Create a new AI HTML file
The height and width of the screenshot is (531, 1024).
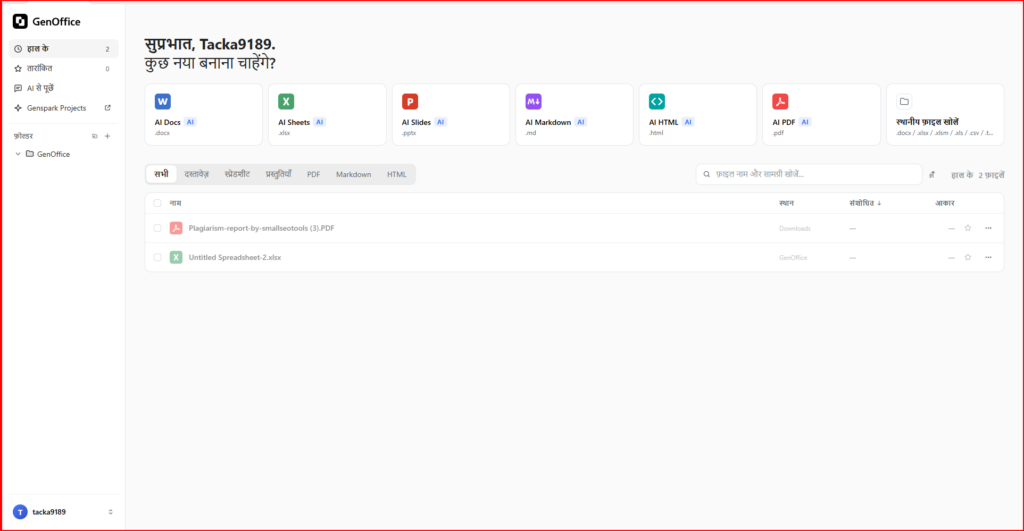(x=697, y=114)
